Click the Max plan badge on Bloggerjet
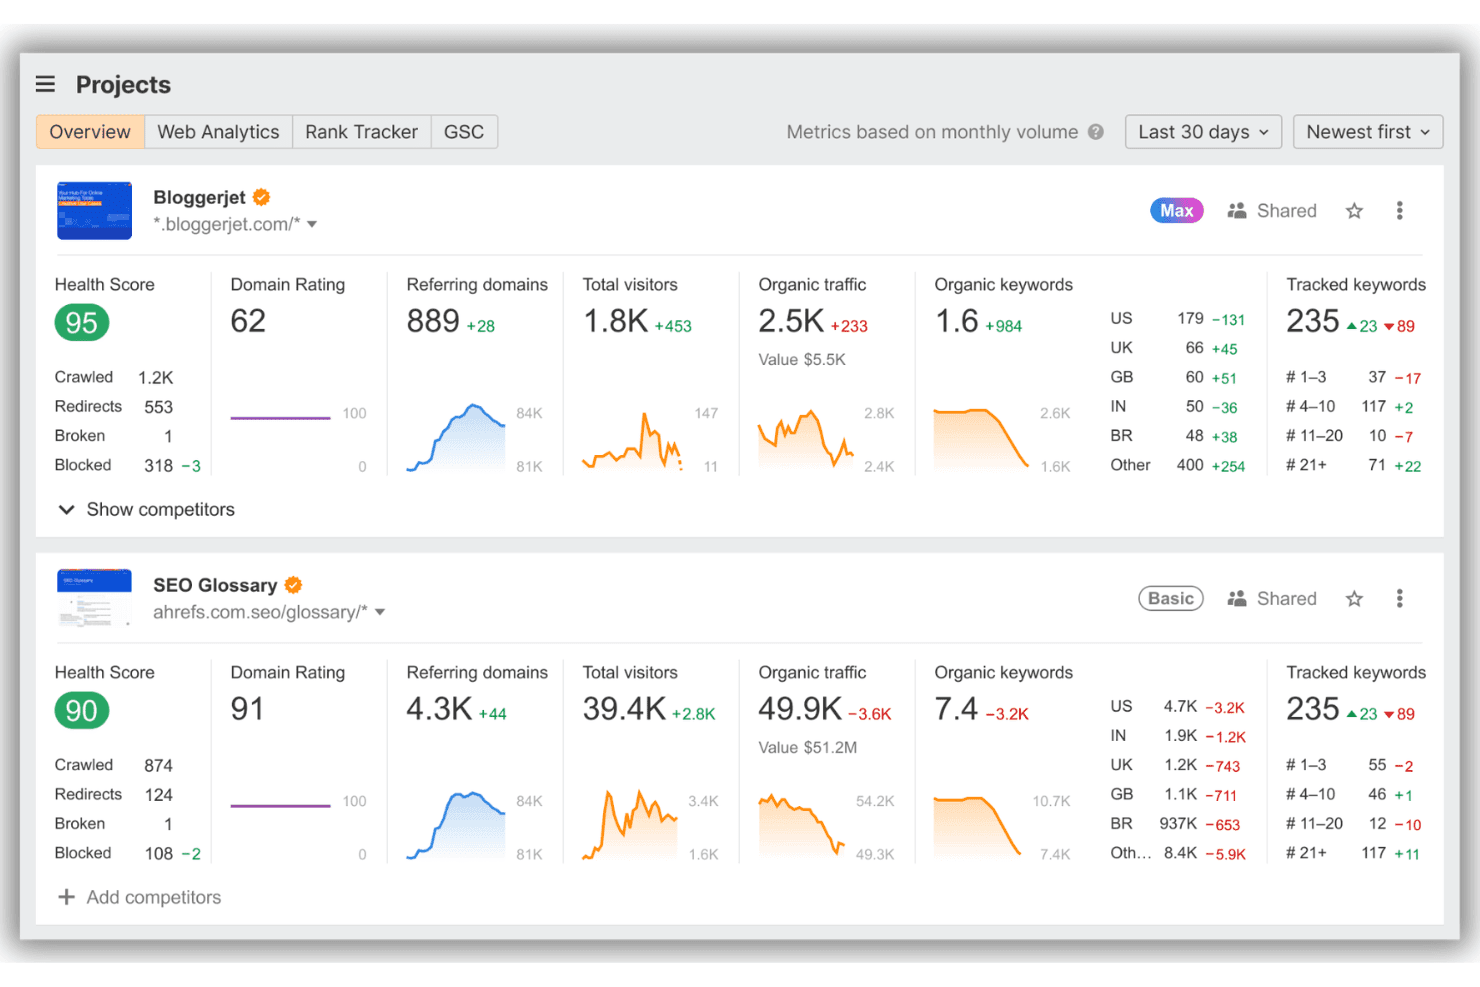Screen dimensions: 1480x987 1176,211
